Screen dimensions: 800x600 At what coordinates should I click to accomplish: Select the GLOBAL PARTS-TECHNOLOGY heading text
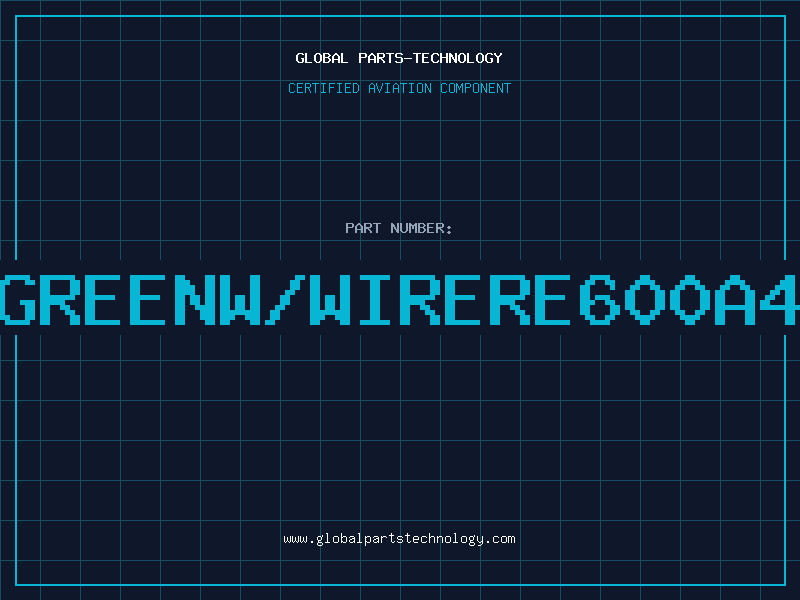[399, 58]
